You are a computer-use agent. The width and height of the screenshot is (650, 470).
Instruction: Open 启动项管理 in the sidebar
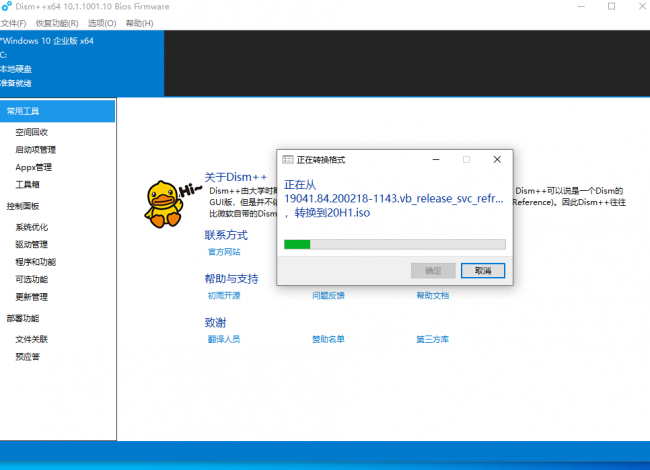point(36,150)
